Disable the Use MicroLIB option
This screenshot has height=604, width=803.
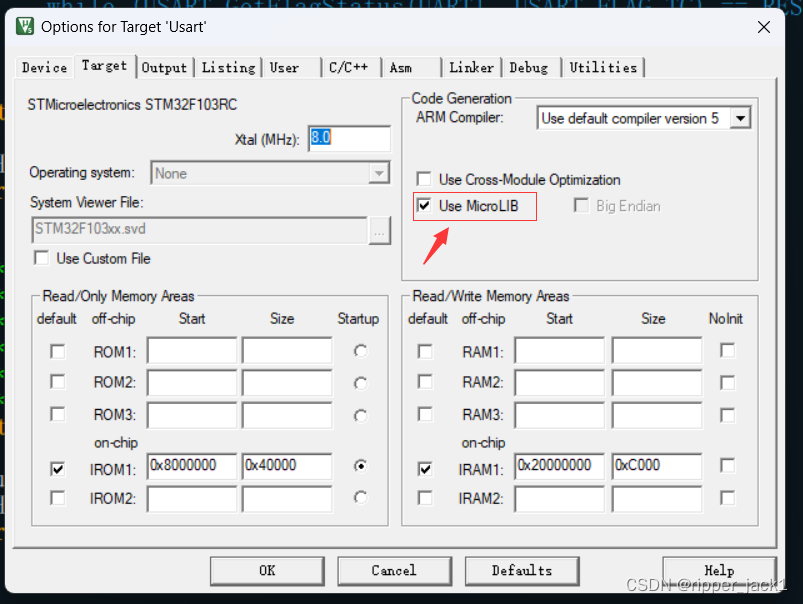[423, 205]
